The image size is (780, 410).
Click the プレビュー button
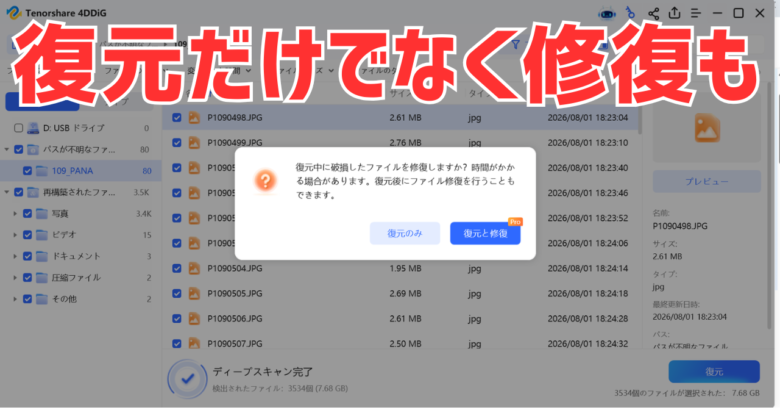coord(706,182)
